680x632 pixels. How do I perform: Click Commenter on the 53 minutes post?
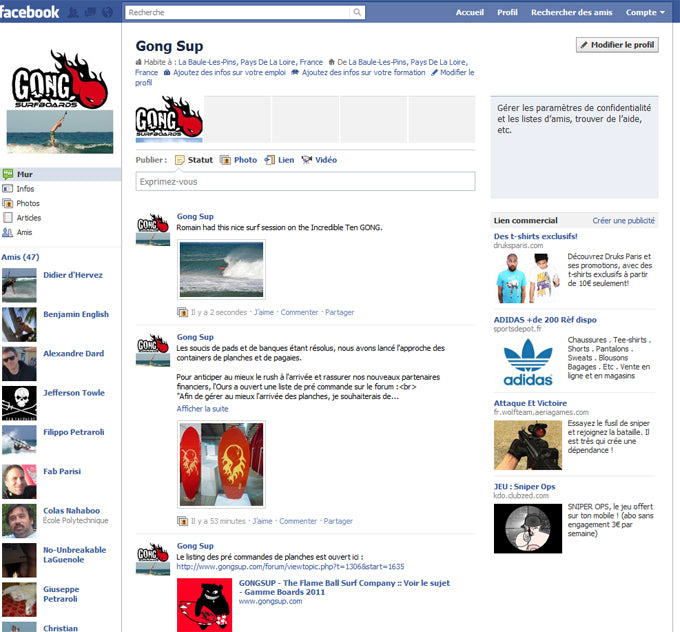[298, 521]
